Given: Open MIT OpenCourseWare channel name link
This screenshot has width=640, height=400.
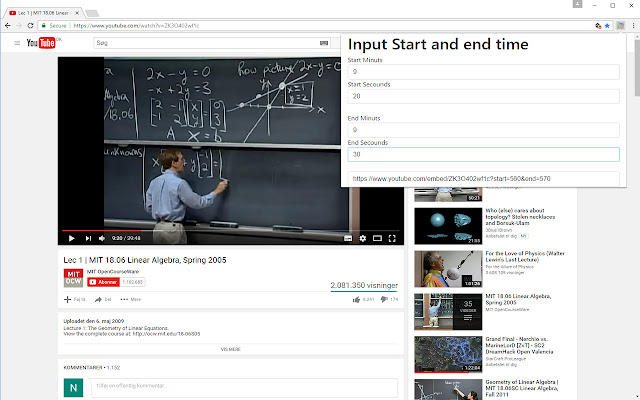Looking at the screenshot, I should pyautogui.click(x=113, y=272).
